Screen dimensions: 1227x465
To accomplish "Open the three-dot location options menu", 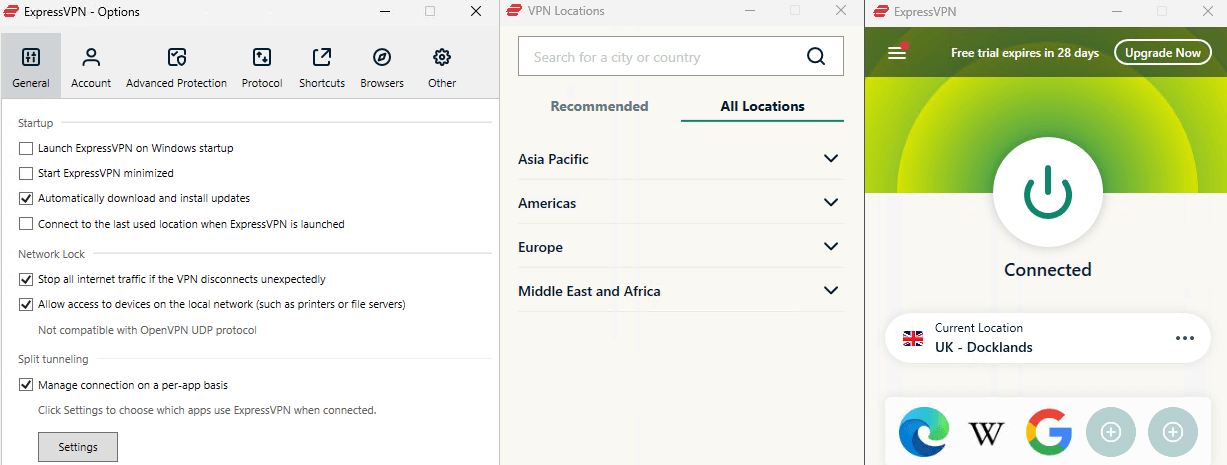I will point(1185,338).
